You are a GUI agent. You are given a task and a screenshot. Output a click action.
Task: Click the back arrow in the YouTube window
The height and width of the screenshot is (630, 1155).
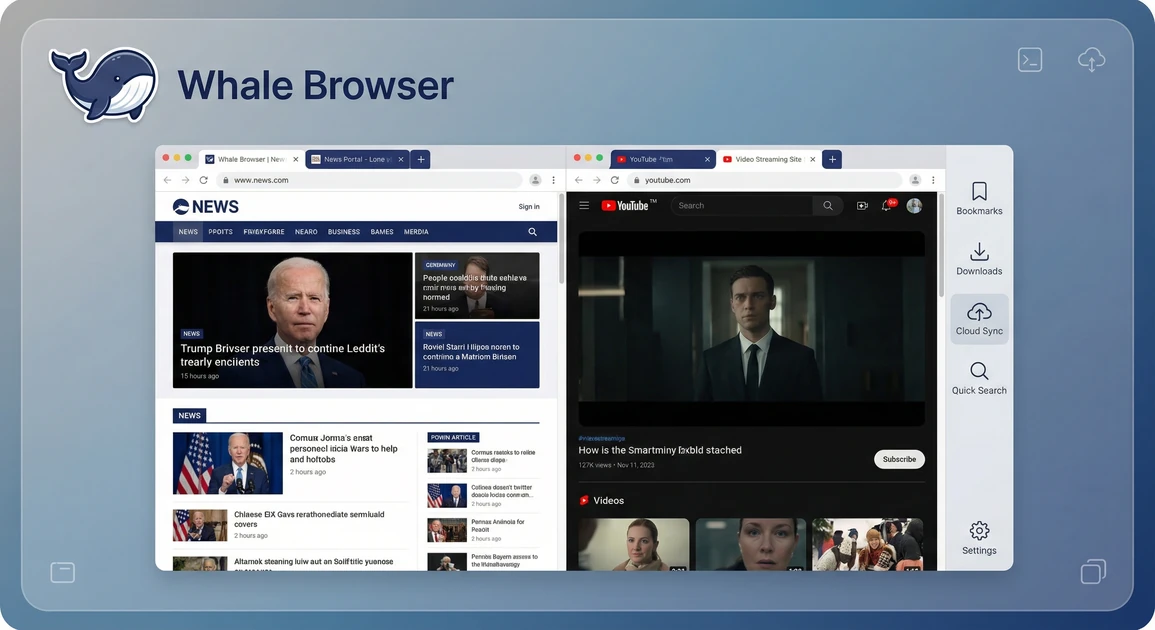[x=578, y=180]
